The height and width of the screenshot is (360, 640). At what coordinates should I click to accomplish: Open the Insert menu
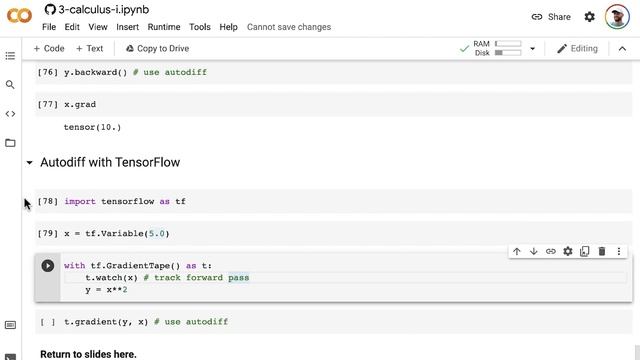(127, 27)
